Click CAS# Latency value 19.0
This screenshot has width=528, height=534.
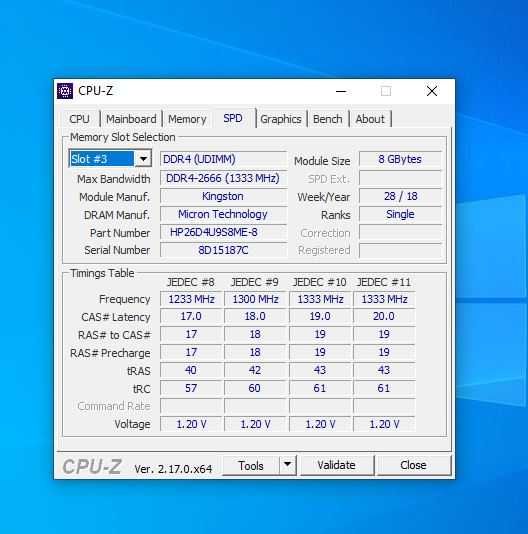(x=320, y=316)
